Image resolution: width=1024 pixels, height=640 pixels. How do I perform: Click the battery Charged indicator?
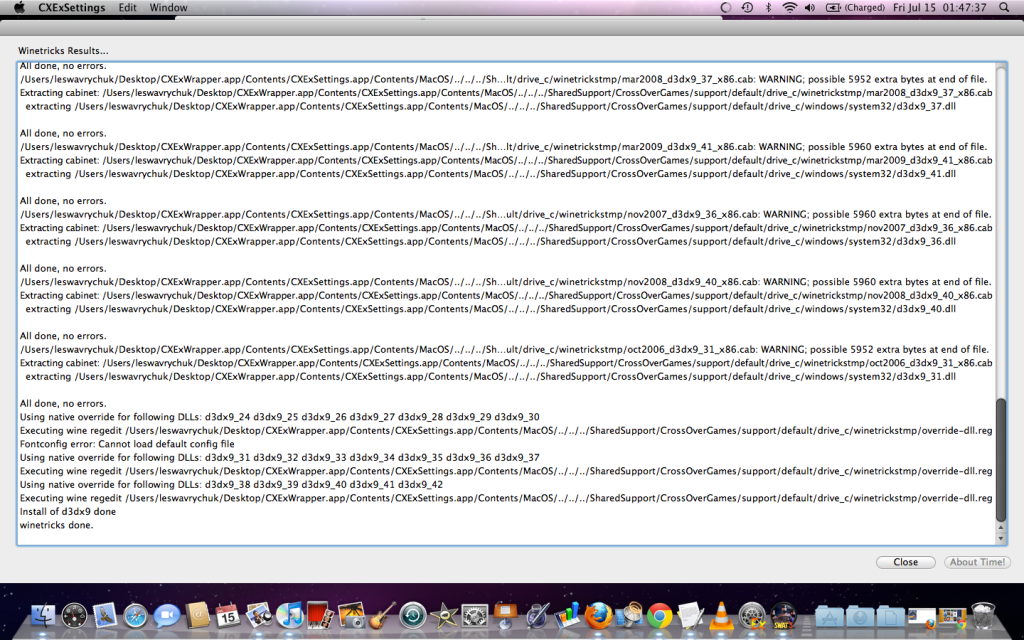[x=856, y=8]
